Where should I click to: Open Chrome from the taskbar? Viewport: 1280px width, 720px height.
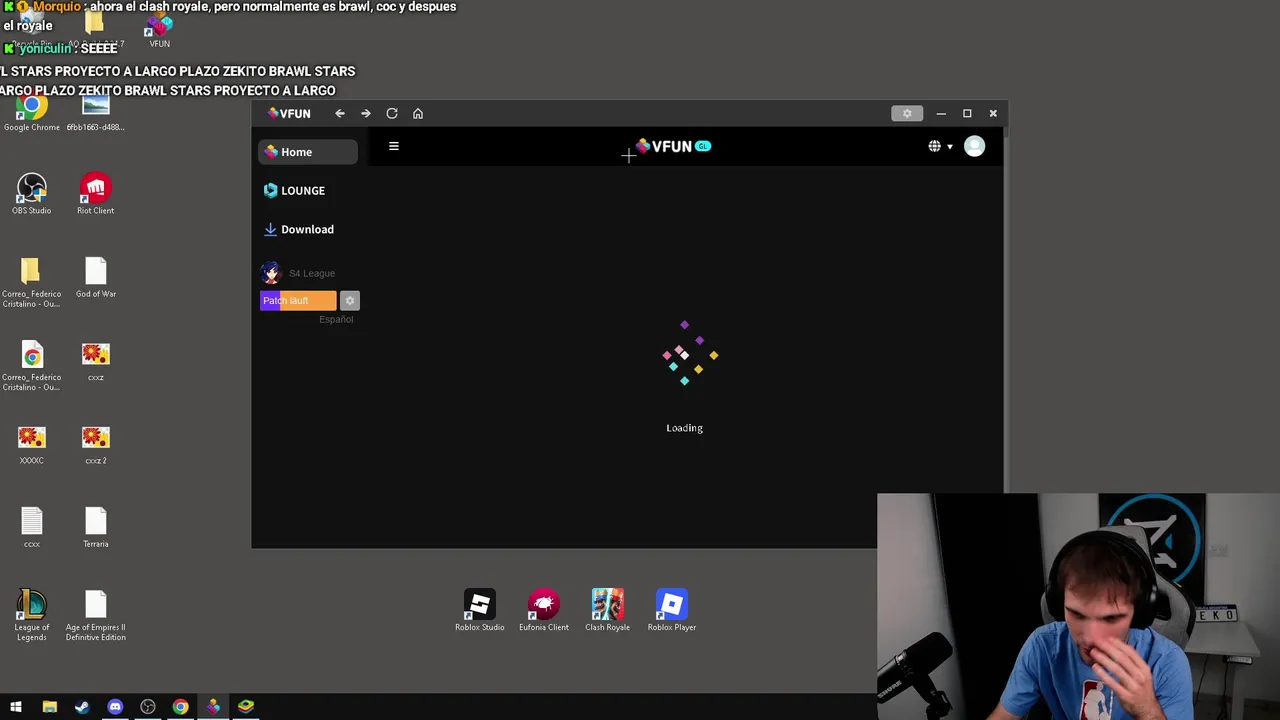pyautogui.click(x=180, y=707)
